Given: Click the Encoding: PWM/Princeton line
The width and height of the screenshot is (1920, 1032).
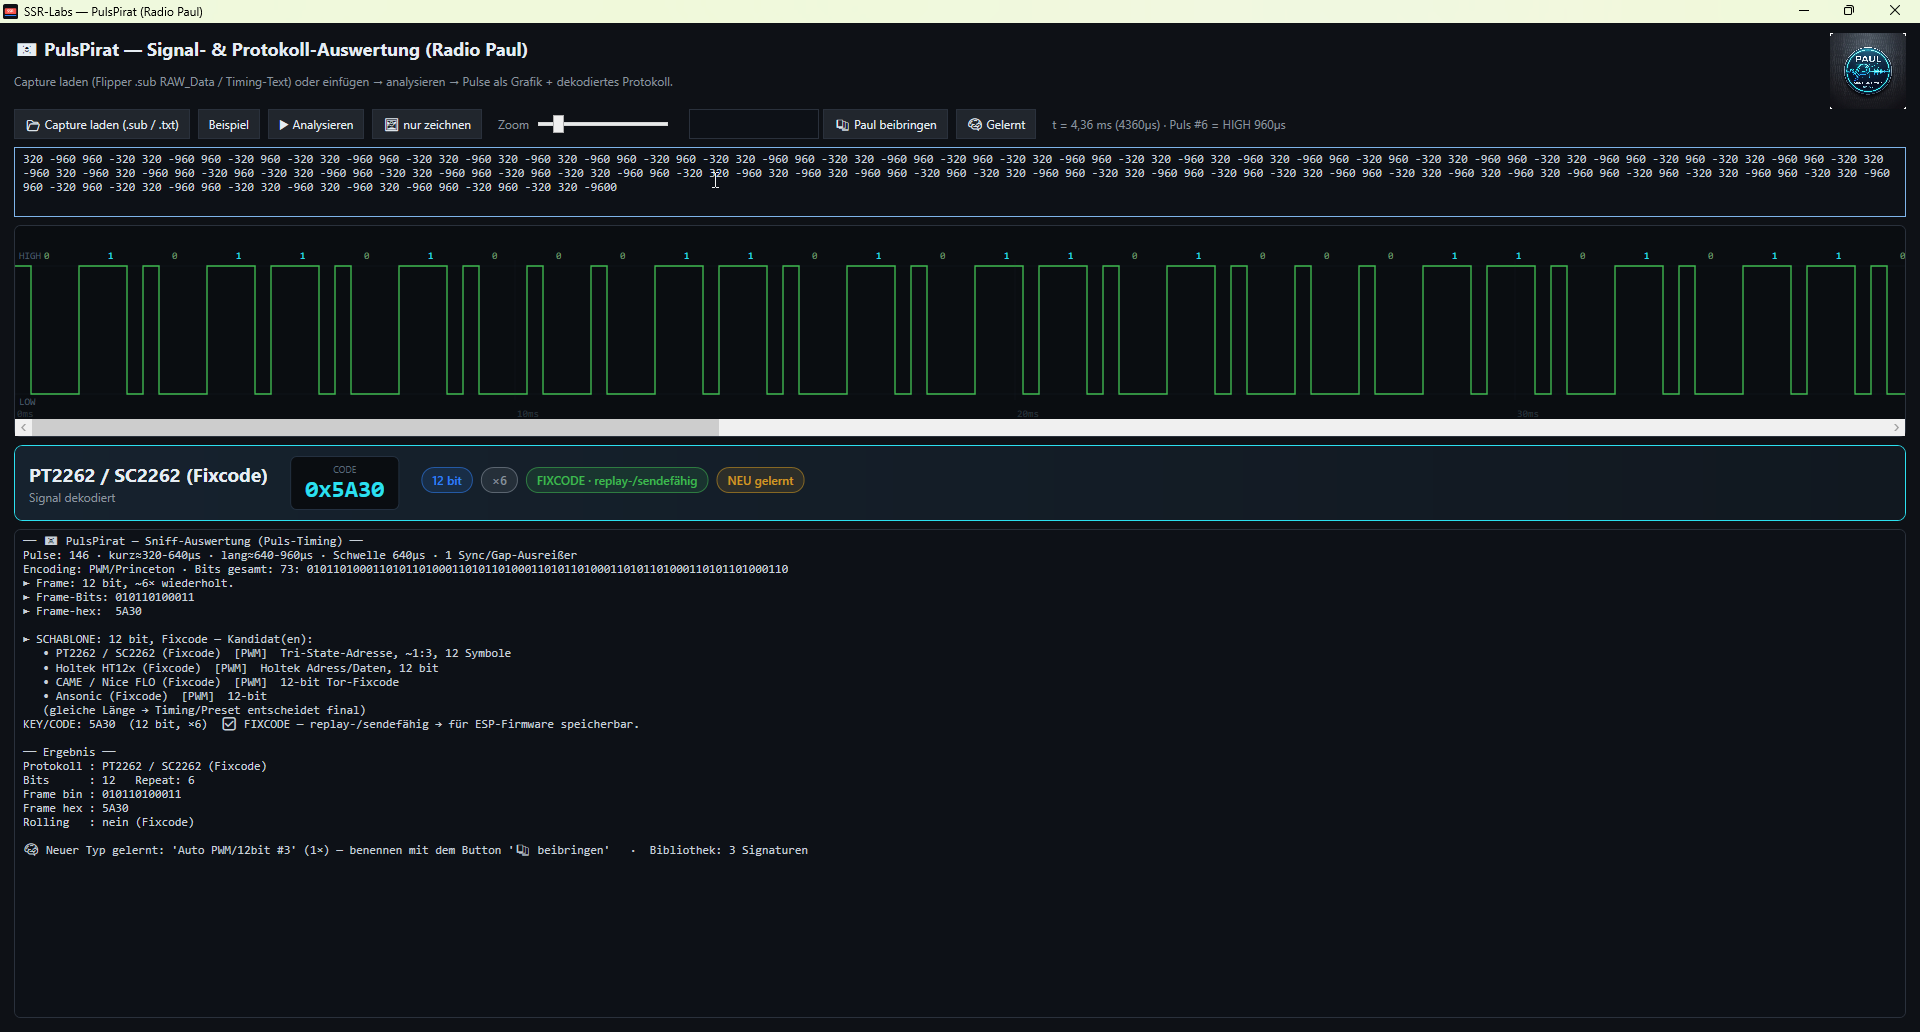Looking at the screenshot, I should (406, 569).
